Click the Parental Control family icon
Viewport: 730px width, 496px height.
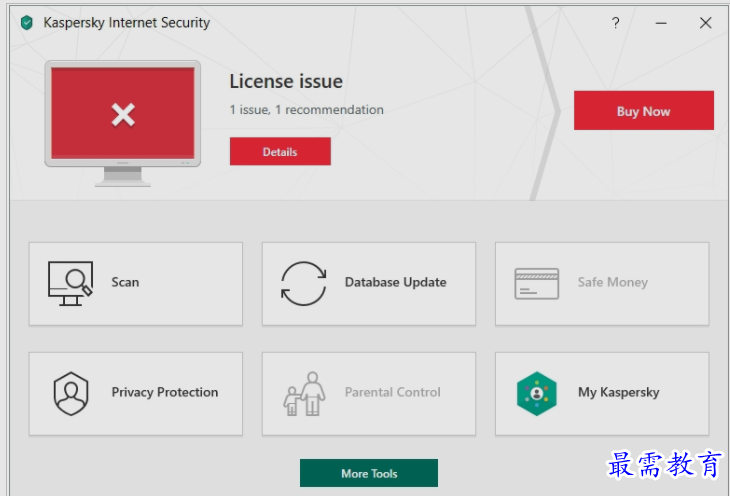tap(304, 394)
